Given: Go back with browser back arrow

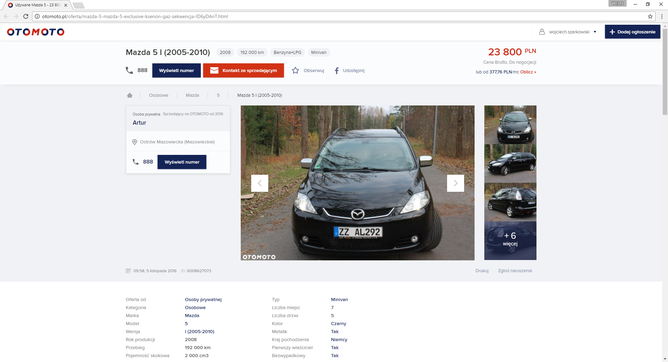Looking at the screenshot, I should click(x=6, y=16).
